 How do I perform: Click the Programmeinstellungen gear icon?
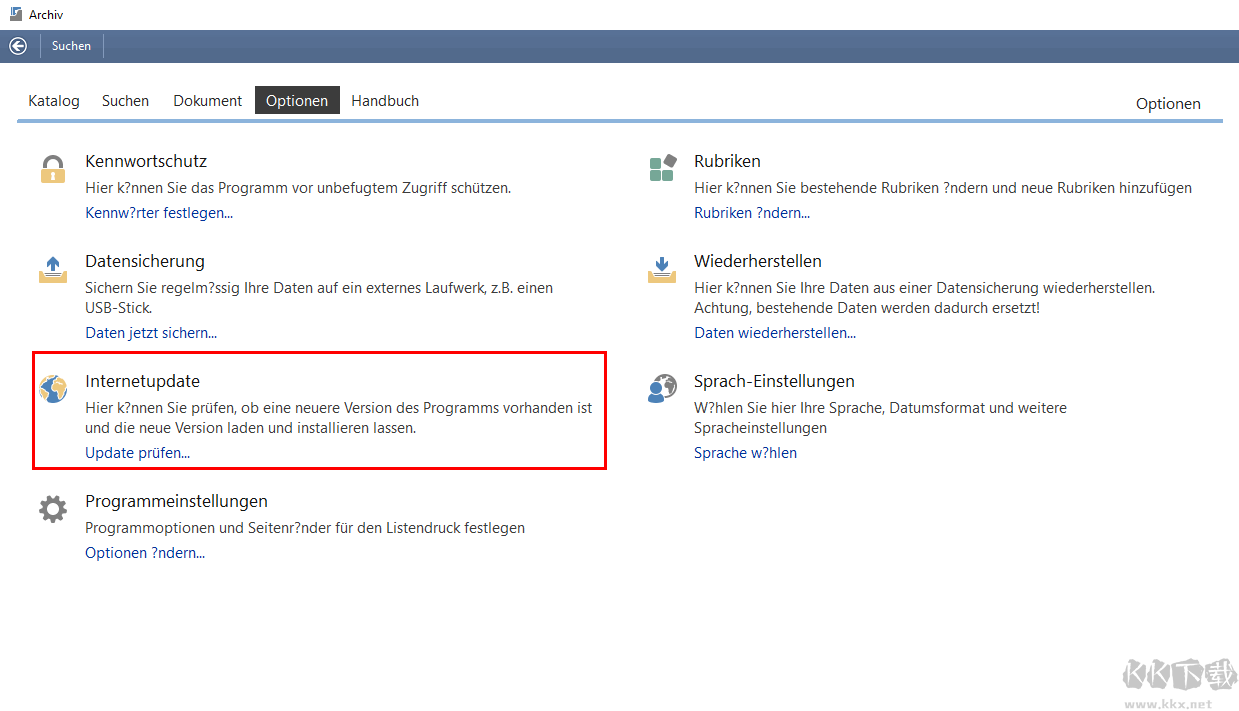coord(53,509)
